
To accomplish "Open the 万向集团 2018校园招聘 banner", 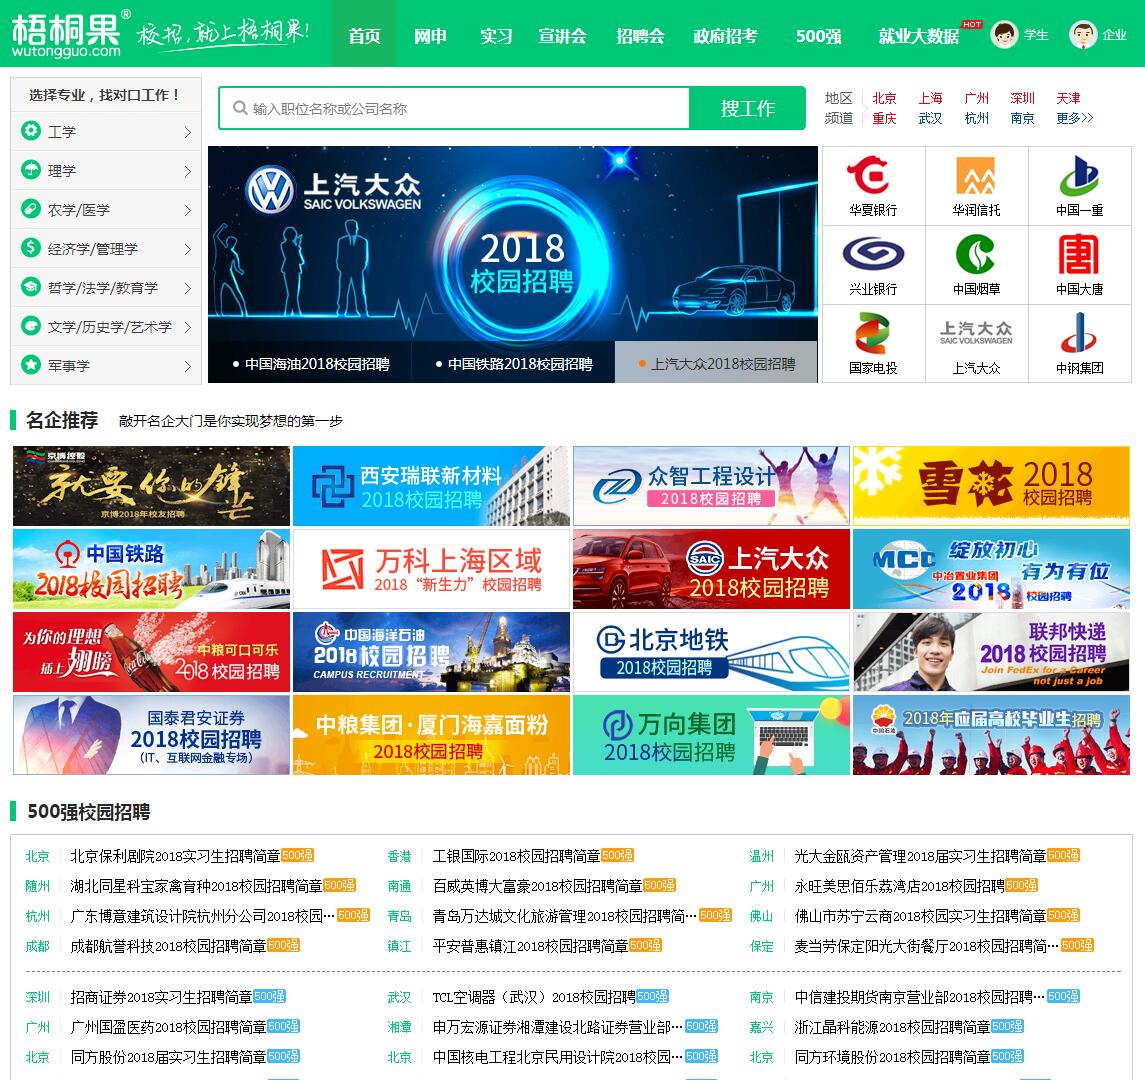I will (x=711, y=735).
